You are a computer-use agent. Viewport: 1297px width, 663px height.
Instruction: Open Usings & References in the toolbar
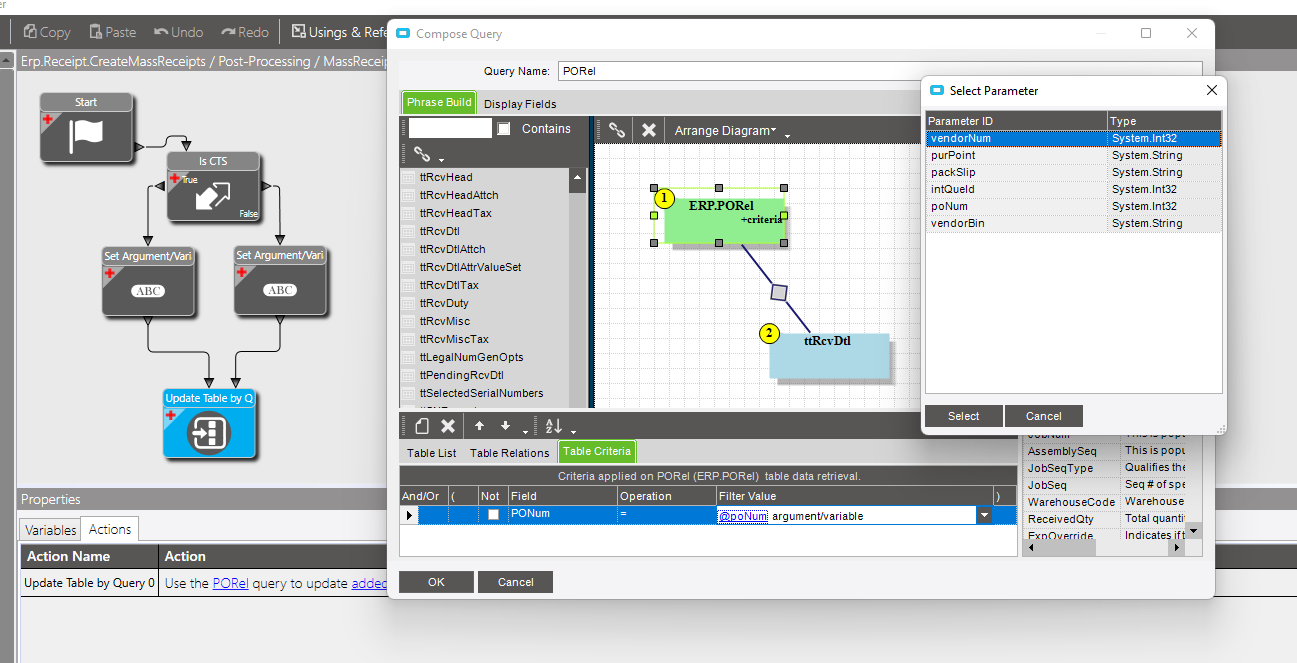click(338, 32)
